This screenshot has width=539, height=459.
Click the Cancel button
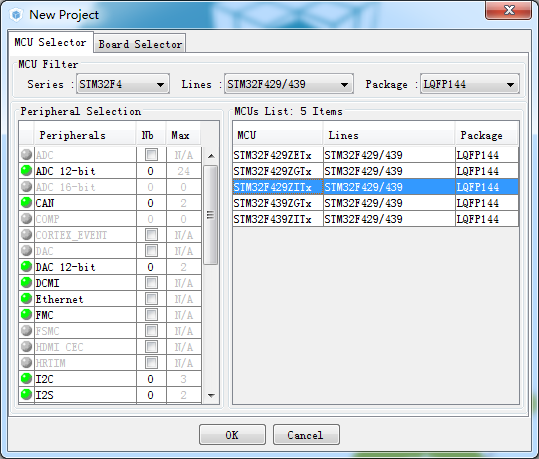click(306, 435)
